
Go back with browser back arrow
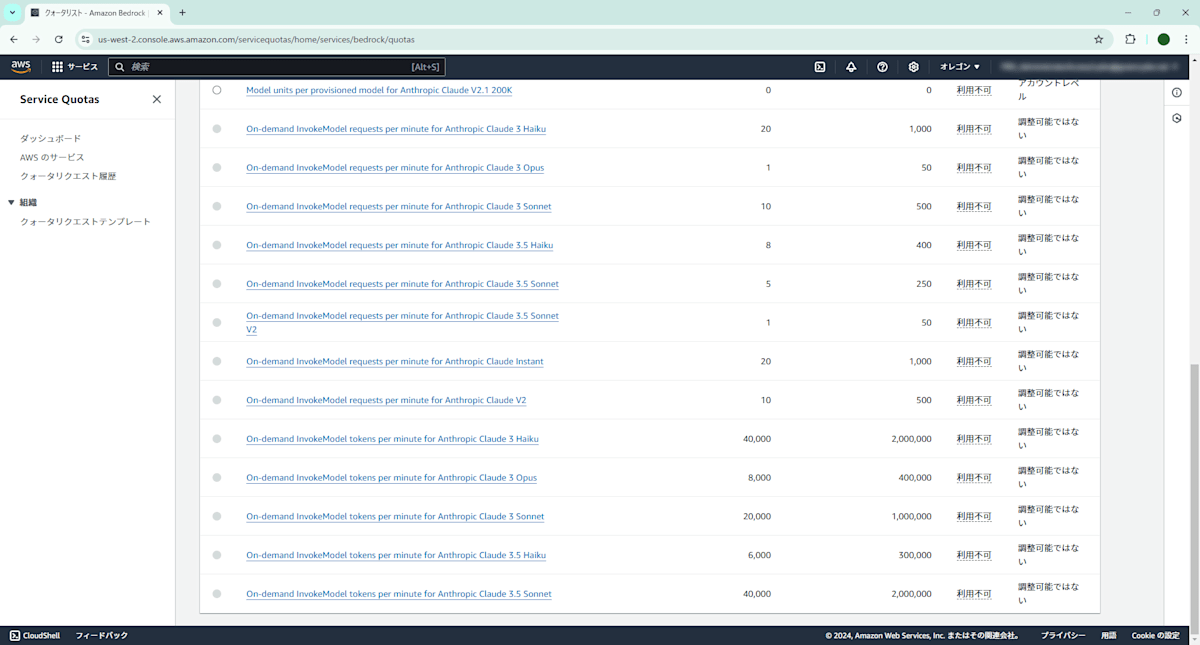[14, 39]
